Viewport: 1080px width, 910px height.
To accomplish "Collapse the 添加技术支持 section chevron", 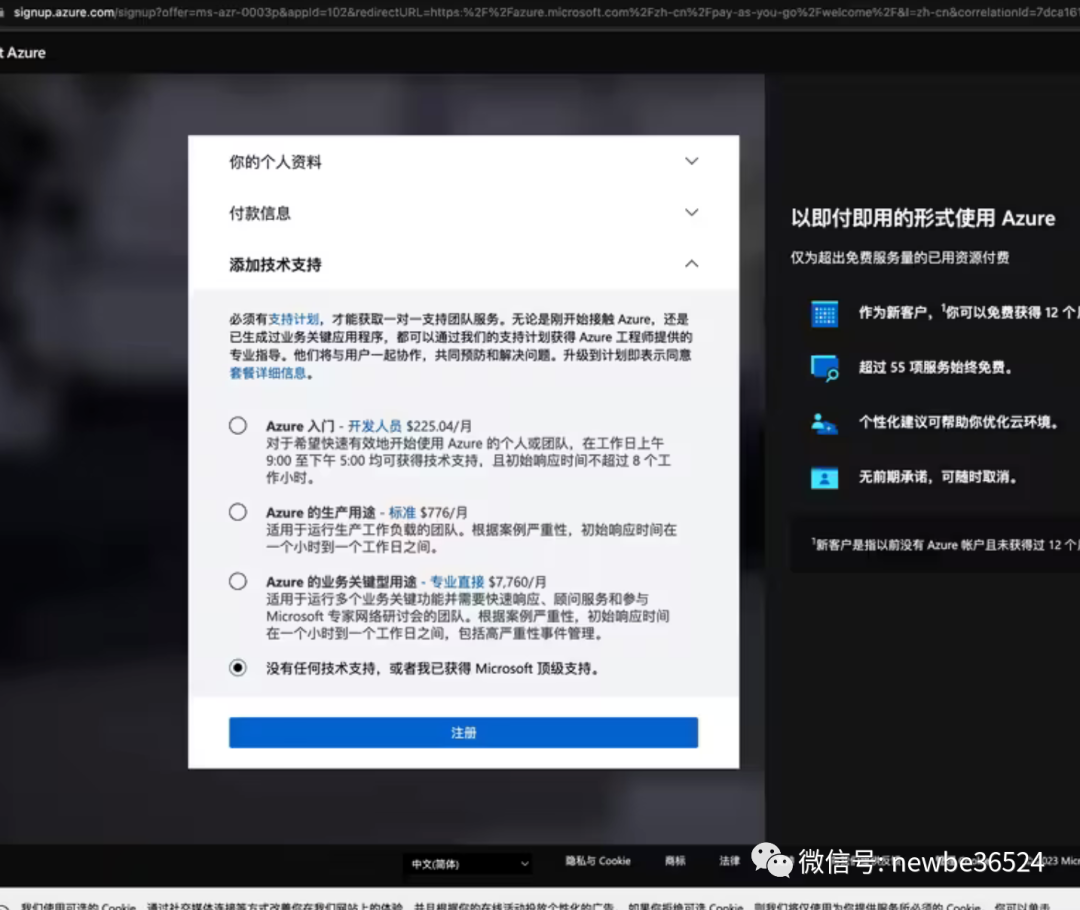I will (x=692, y=264).
